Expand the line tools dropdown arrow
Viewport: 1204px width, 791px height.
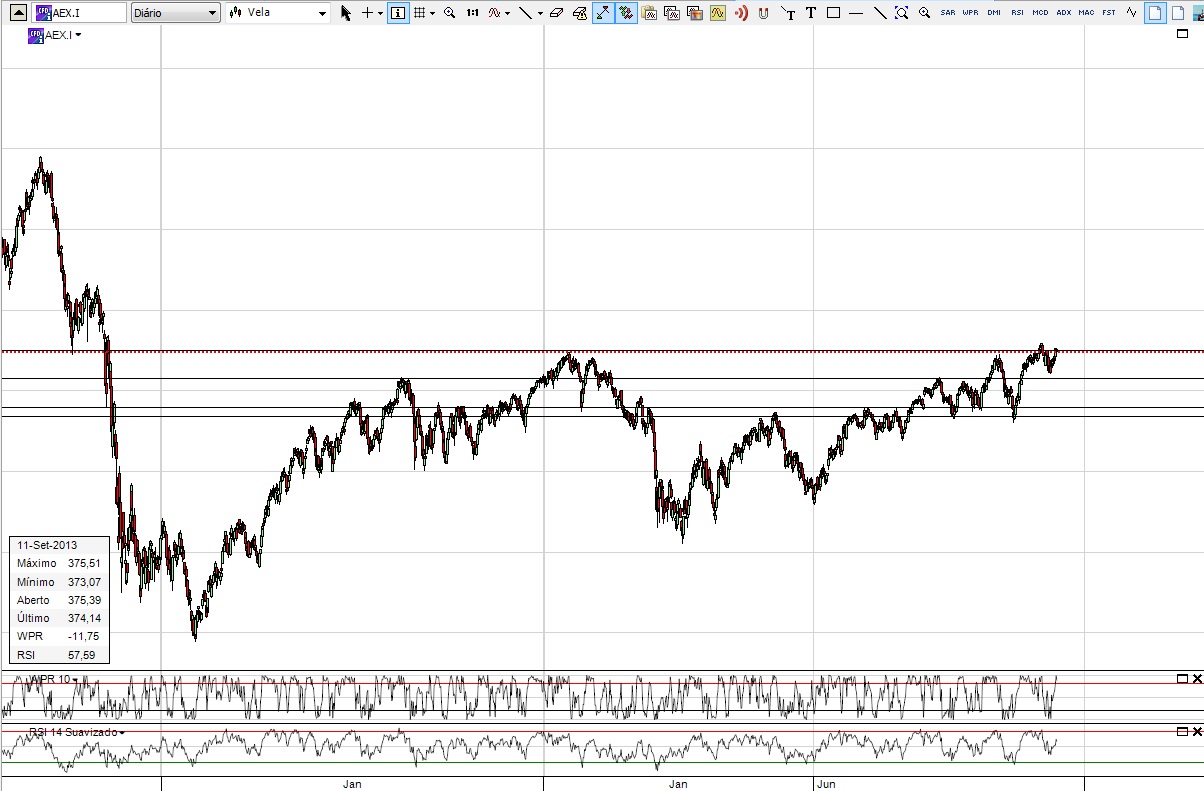[540, 13]
